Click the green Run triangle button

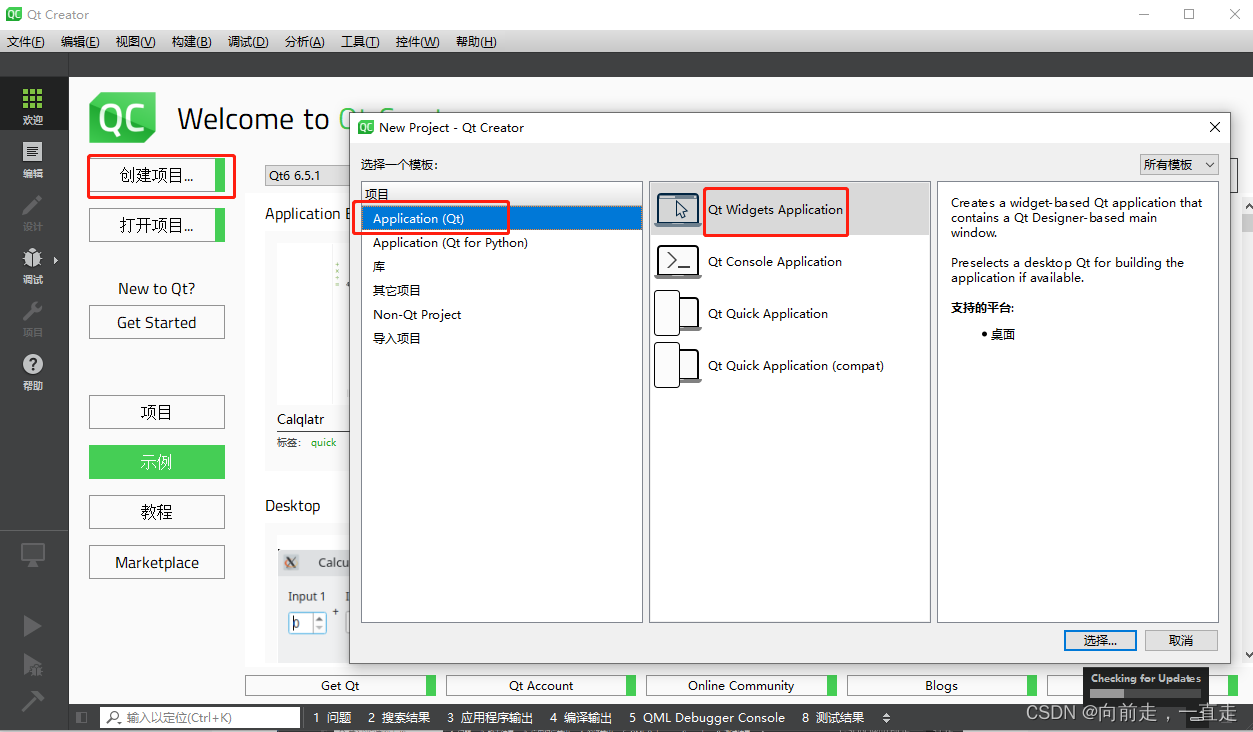pyautogui.click(x=33, y=625)
